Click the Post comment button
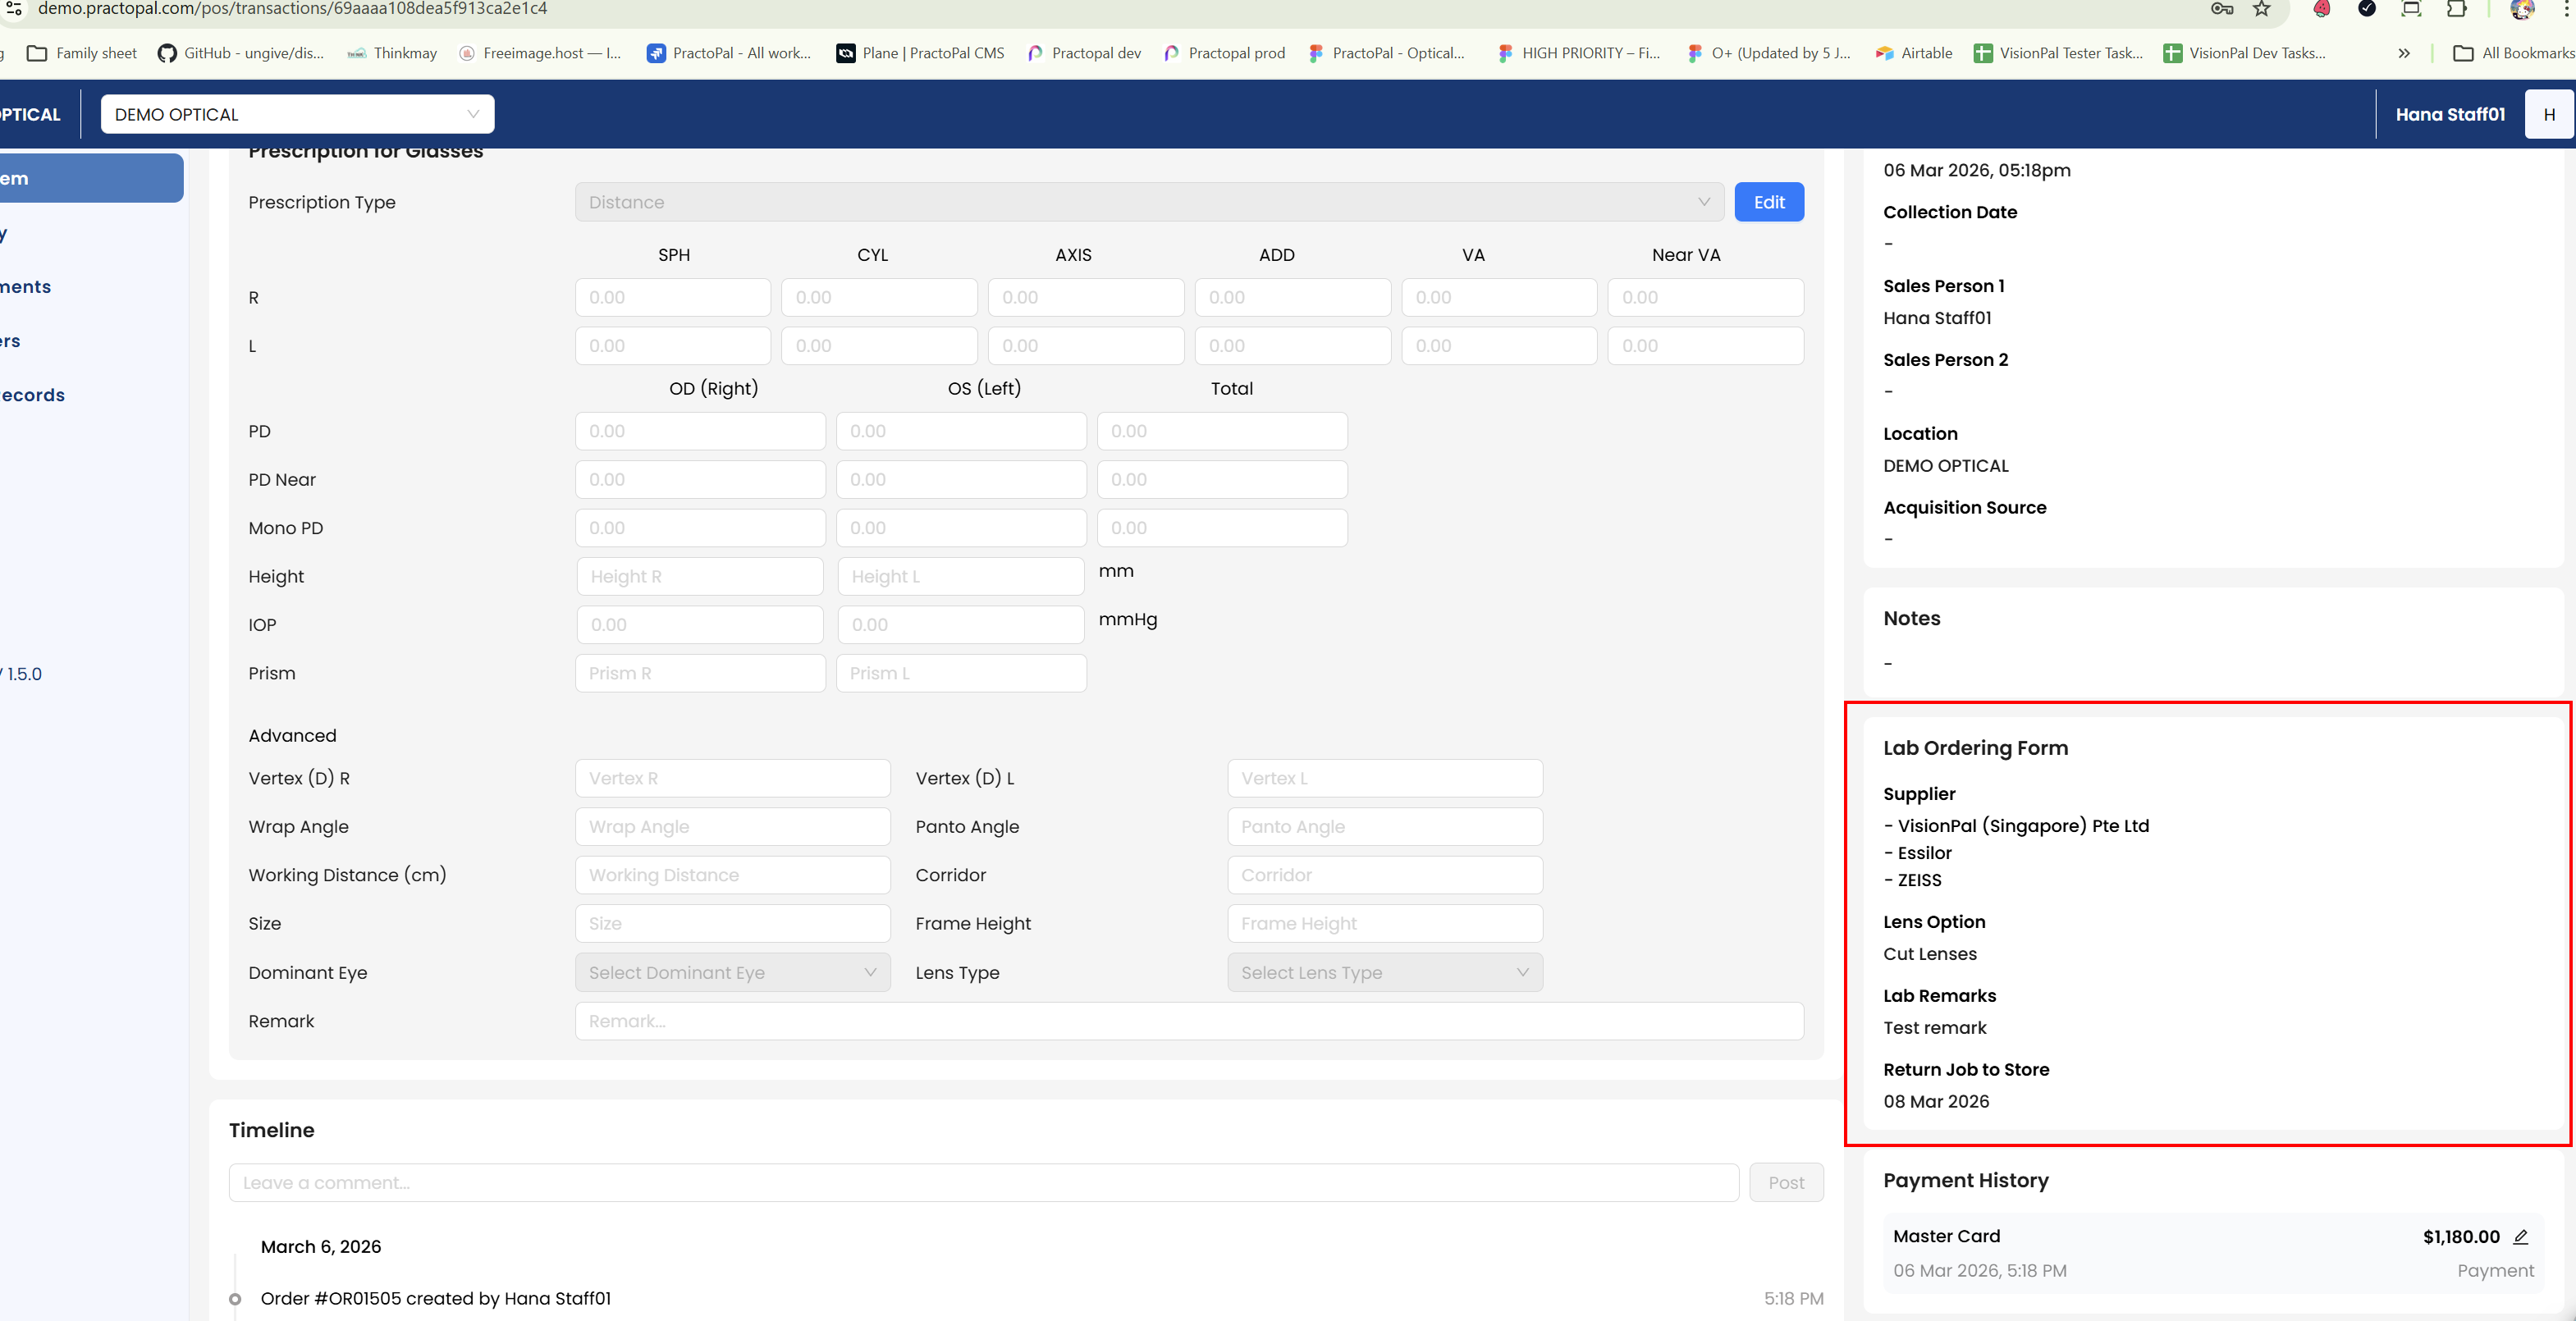The height and width of the screenshot is (1321, 2576). click(x=1785, y=1182)
